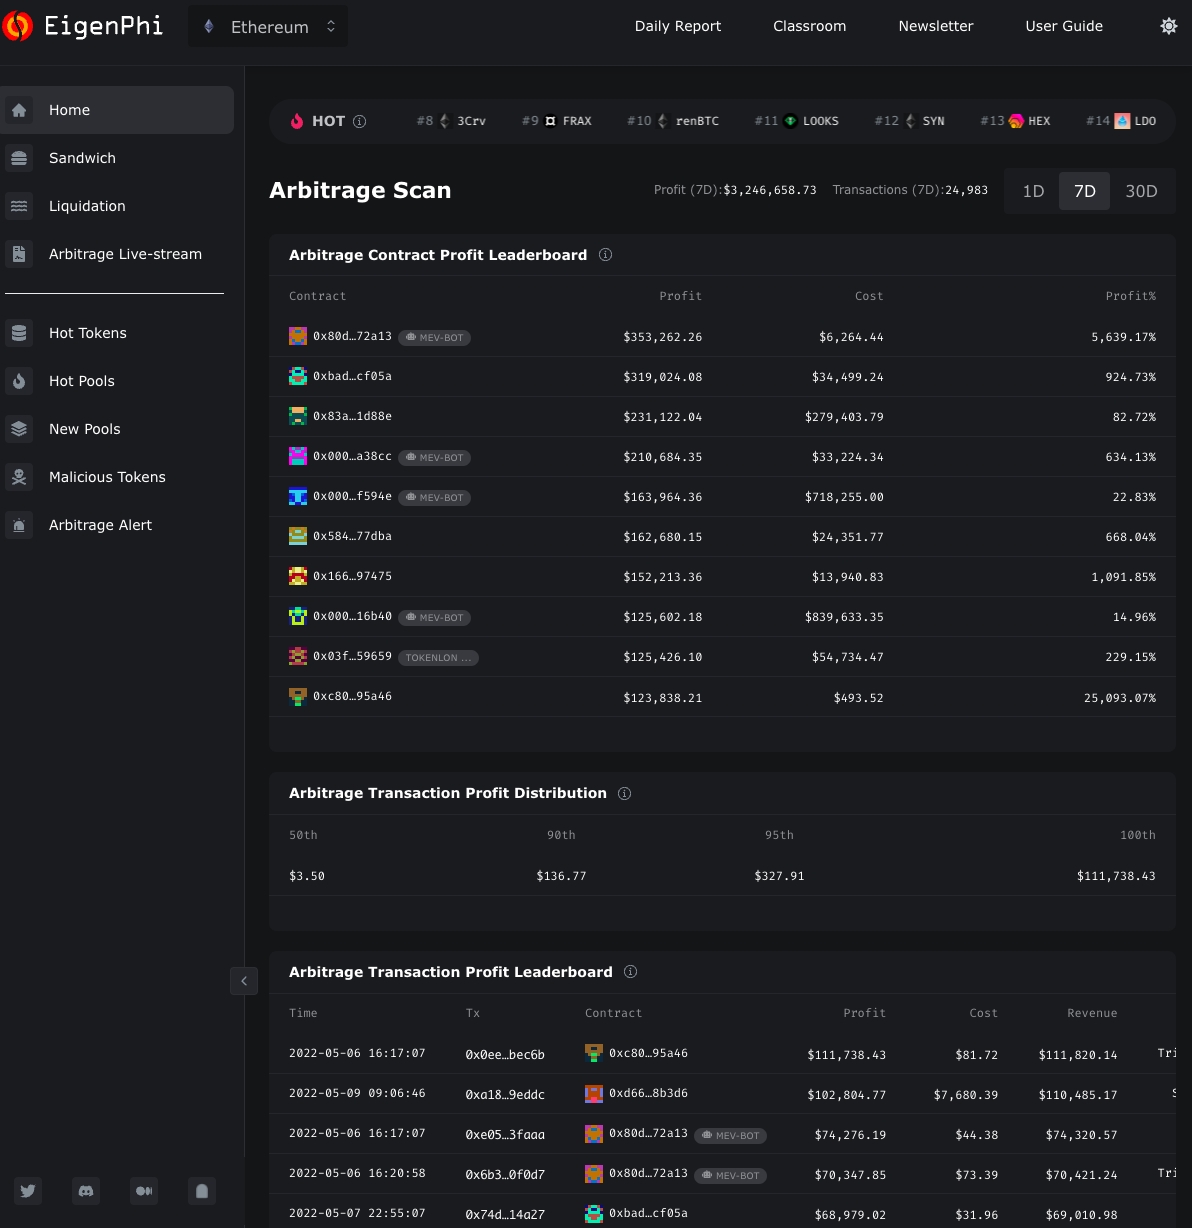Image resolution: width=1192 pixels, height=1228 pixels.
Task: Switch time range to 1D
Action: point(1033,191)
